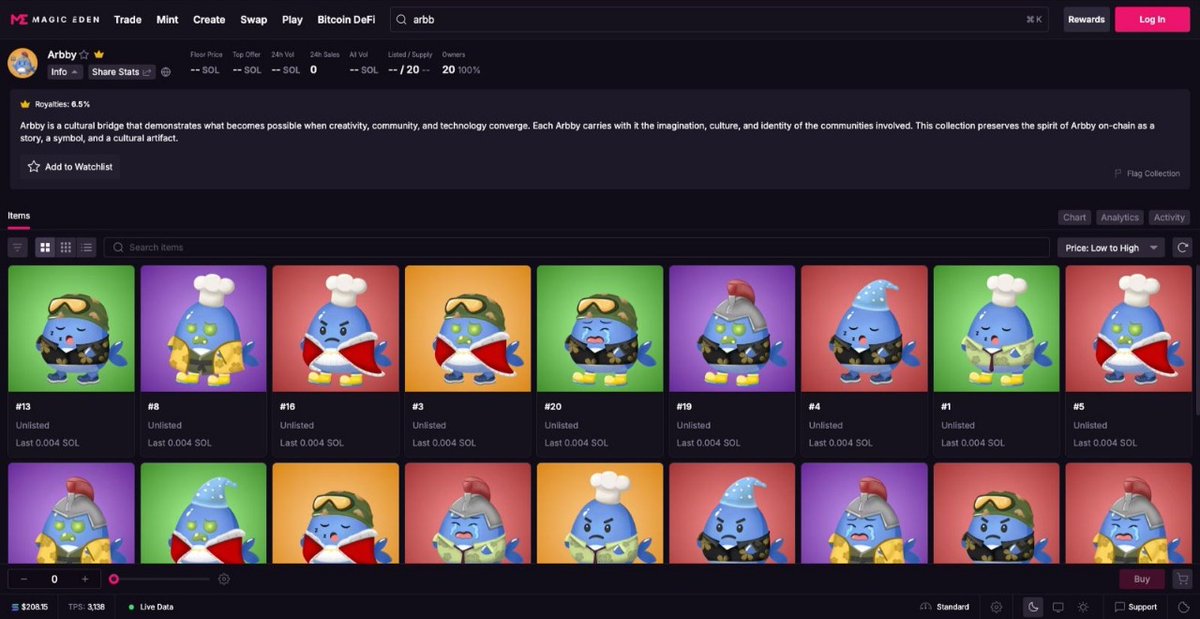Open Price: Low to High sort dropdown
Screen dimensions: 1200x619
pyautogui.click(x=1111, y=247)
